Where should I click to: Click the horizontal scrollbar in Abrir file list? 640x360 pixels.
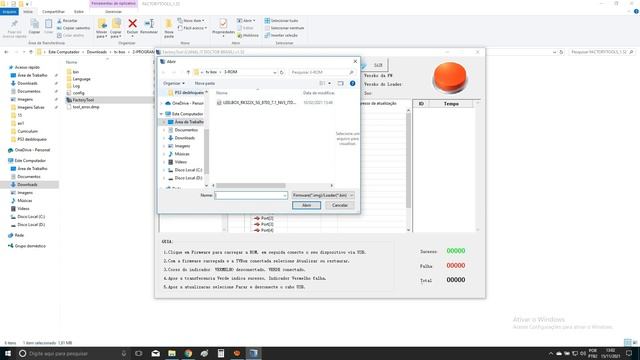click(251, 186)
